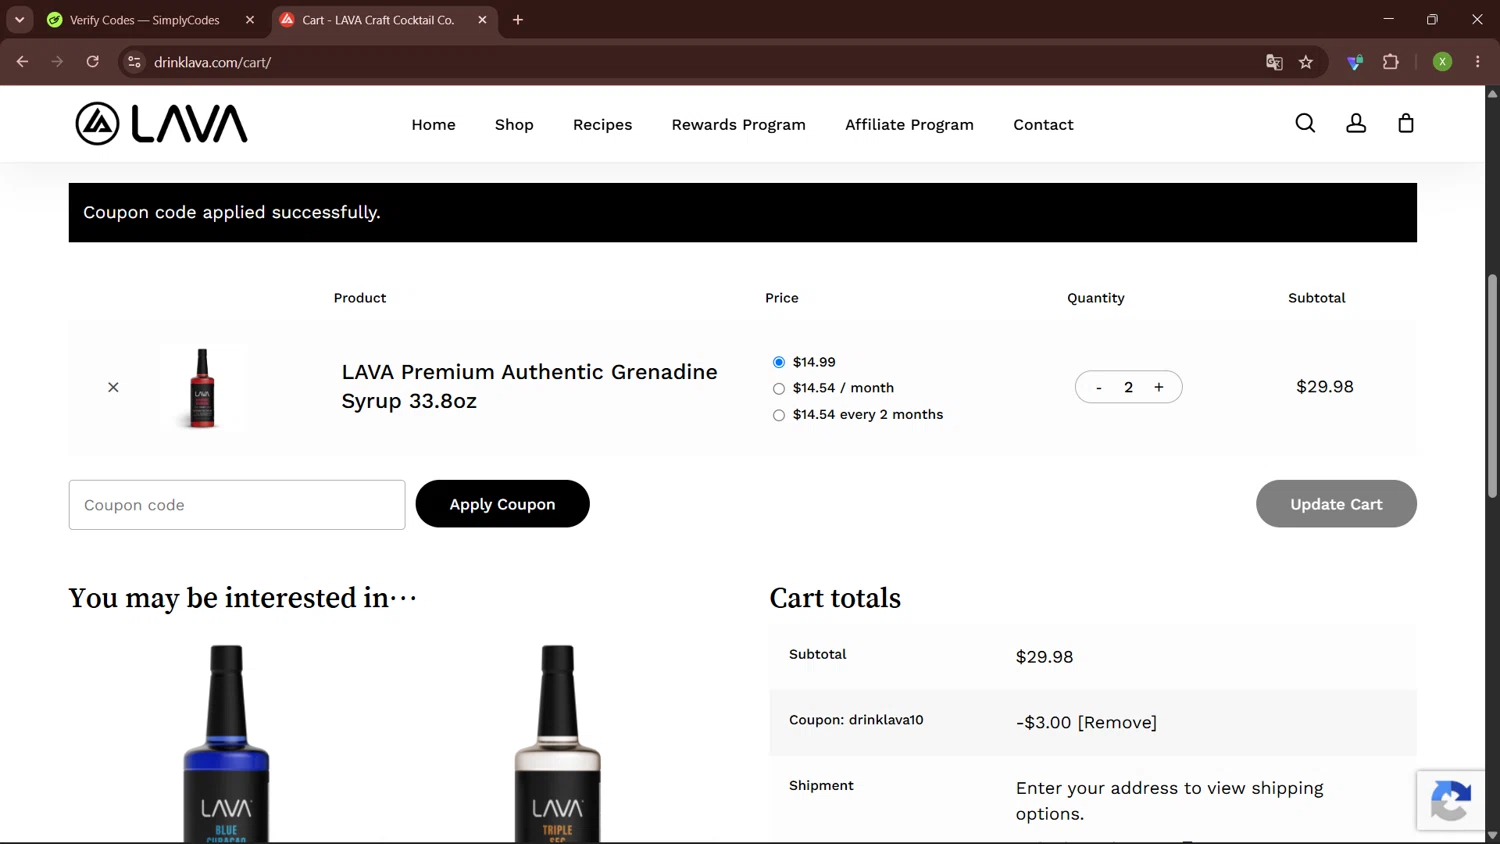Viewport: 1500px width, 844px height.
Task: Open the Chrome three-dot menu
Action: click(x=1477, y=62)
